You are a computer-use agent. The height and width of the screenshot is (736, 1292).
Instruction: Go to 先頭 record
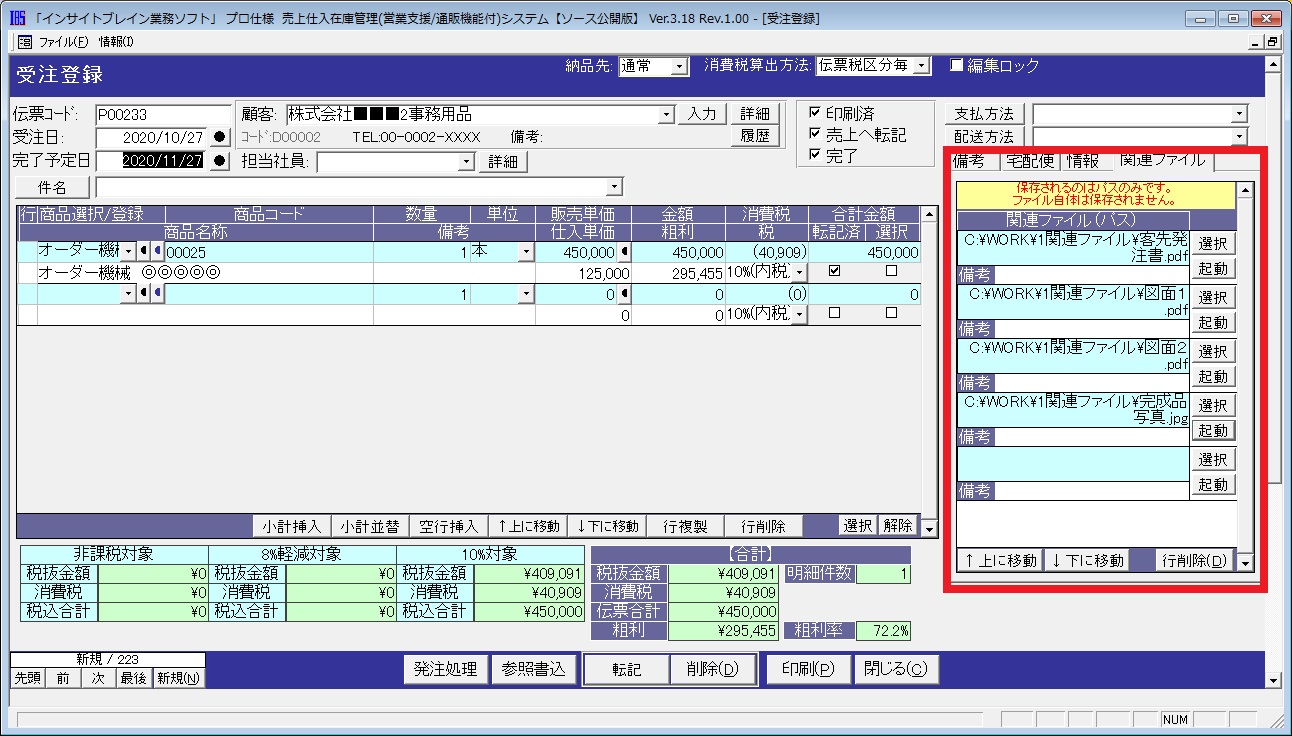click(x=28, y=678)
